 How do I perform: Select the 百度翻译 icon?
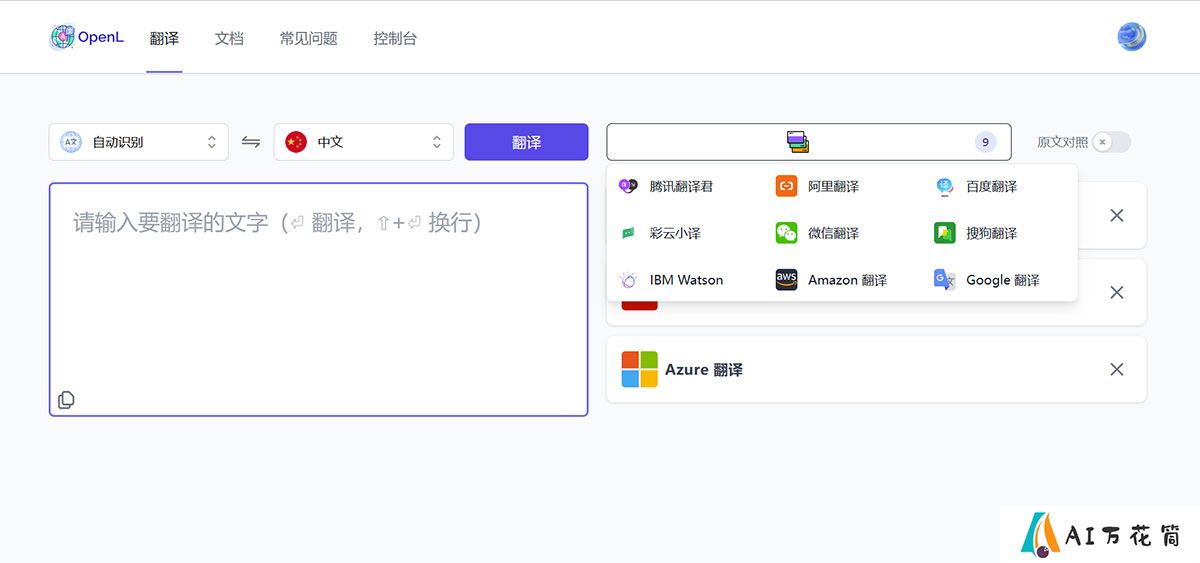[944, 186]
